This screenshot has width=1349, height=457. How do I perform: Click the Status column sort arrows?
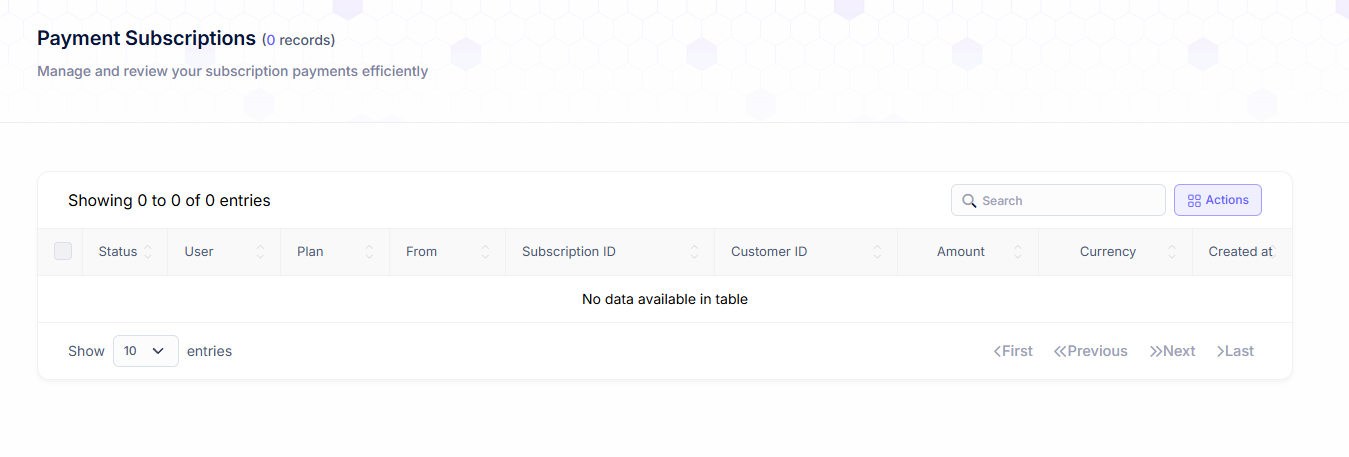pos(148,252)
